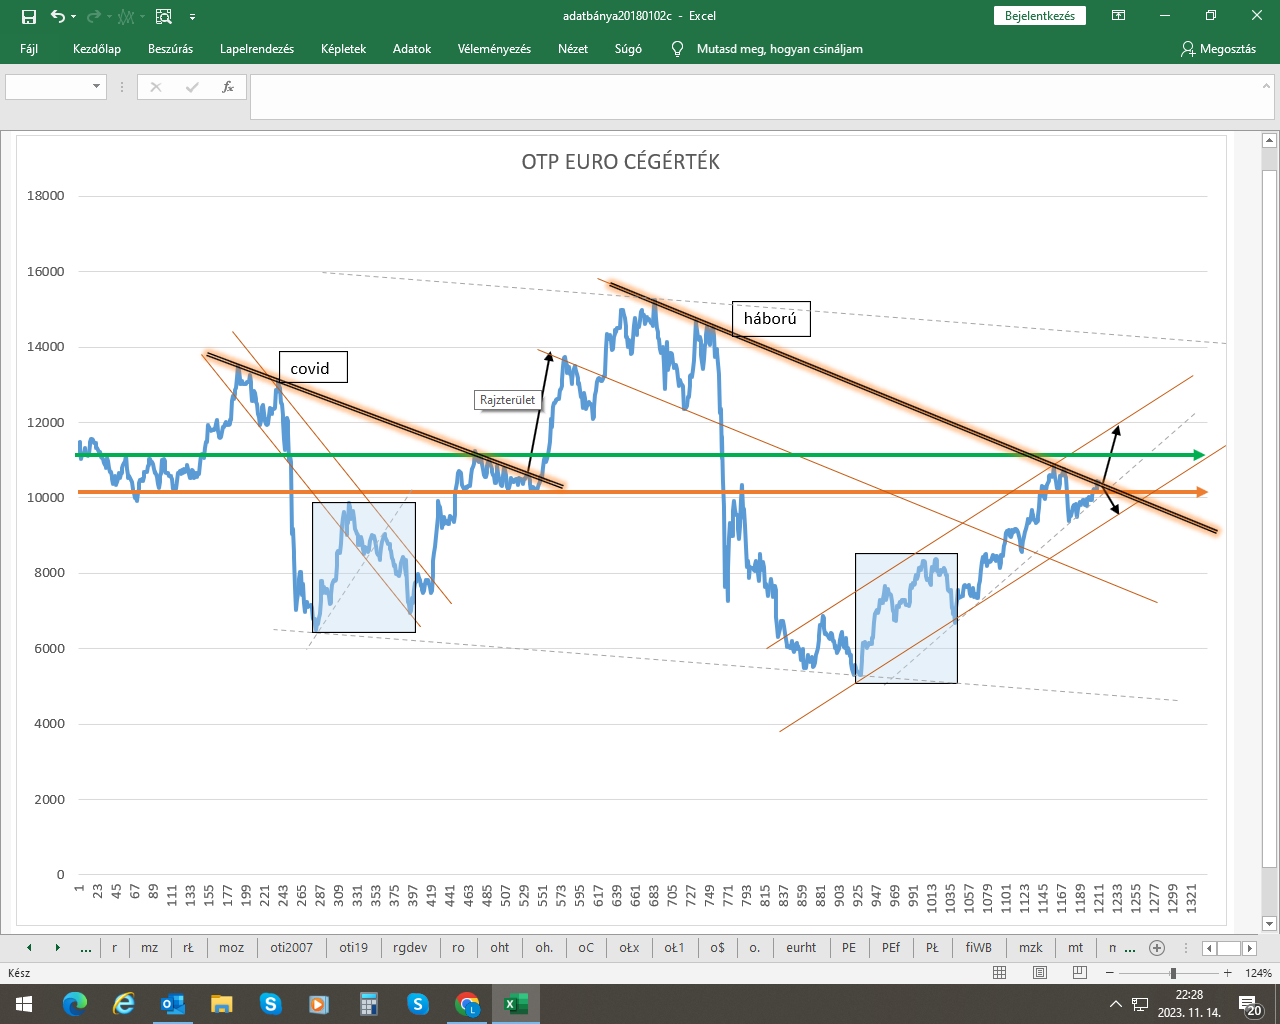Screen dimensions: 1280x1024
Task: Open the Képletek ribbon tab
Action: [343, 49]
